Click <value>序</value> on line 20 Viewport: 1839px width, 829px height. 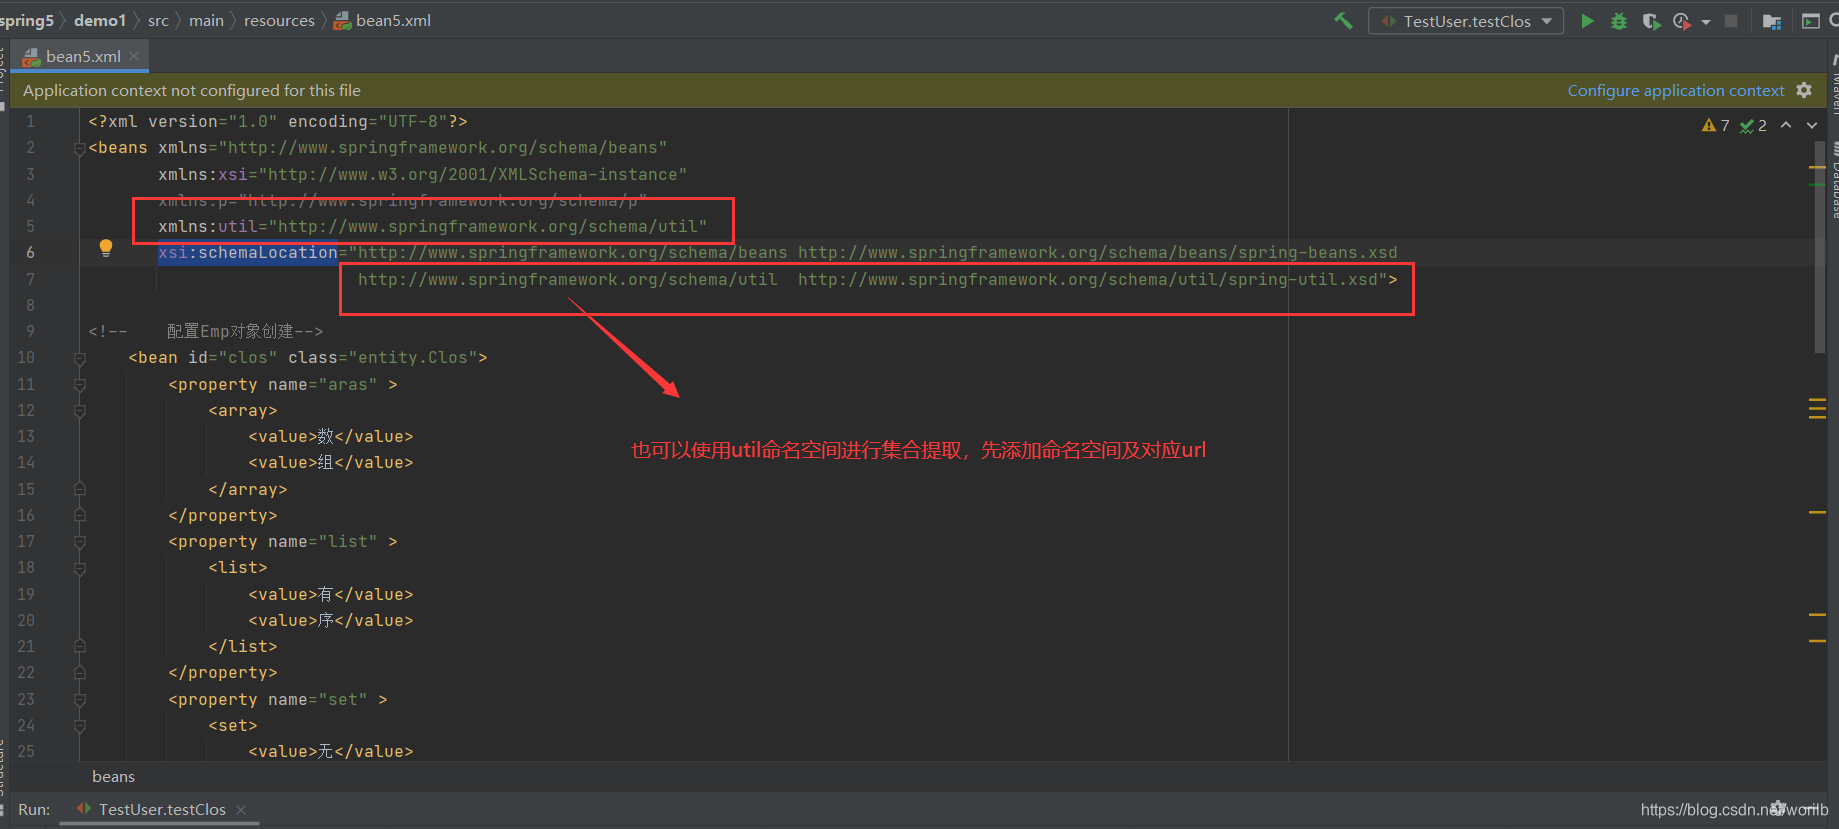(x=331, y=621)
